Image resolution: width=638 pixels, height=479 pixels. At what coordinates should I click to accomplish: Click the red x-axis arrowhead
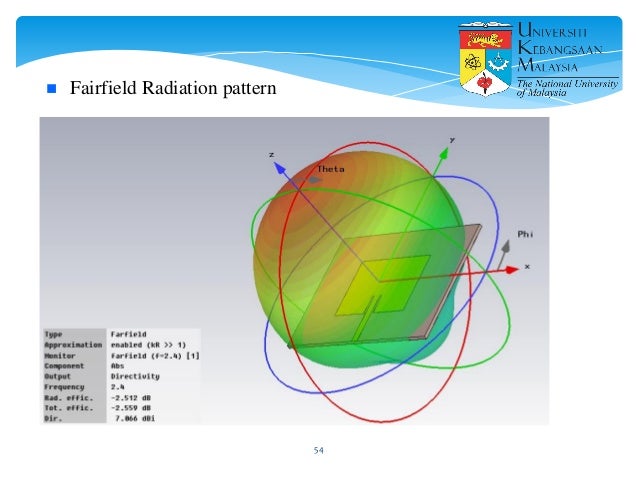[511, 269]
